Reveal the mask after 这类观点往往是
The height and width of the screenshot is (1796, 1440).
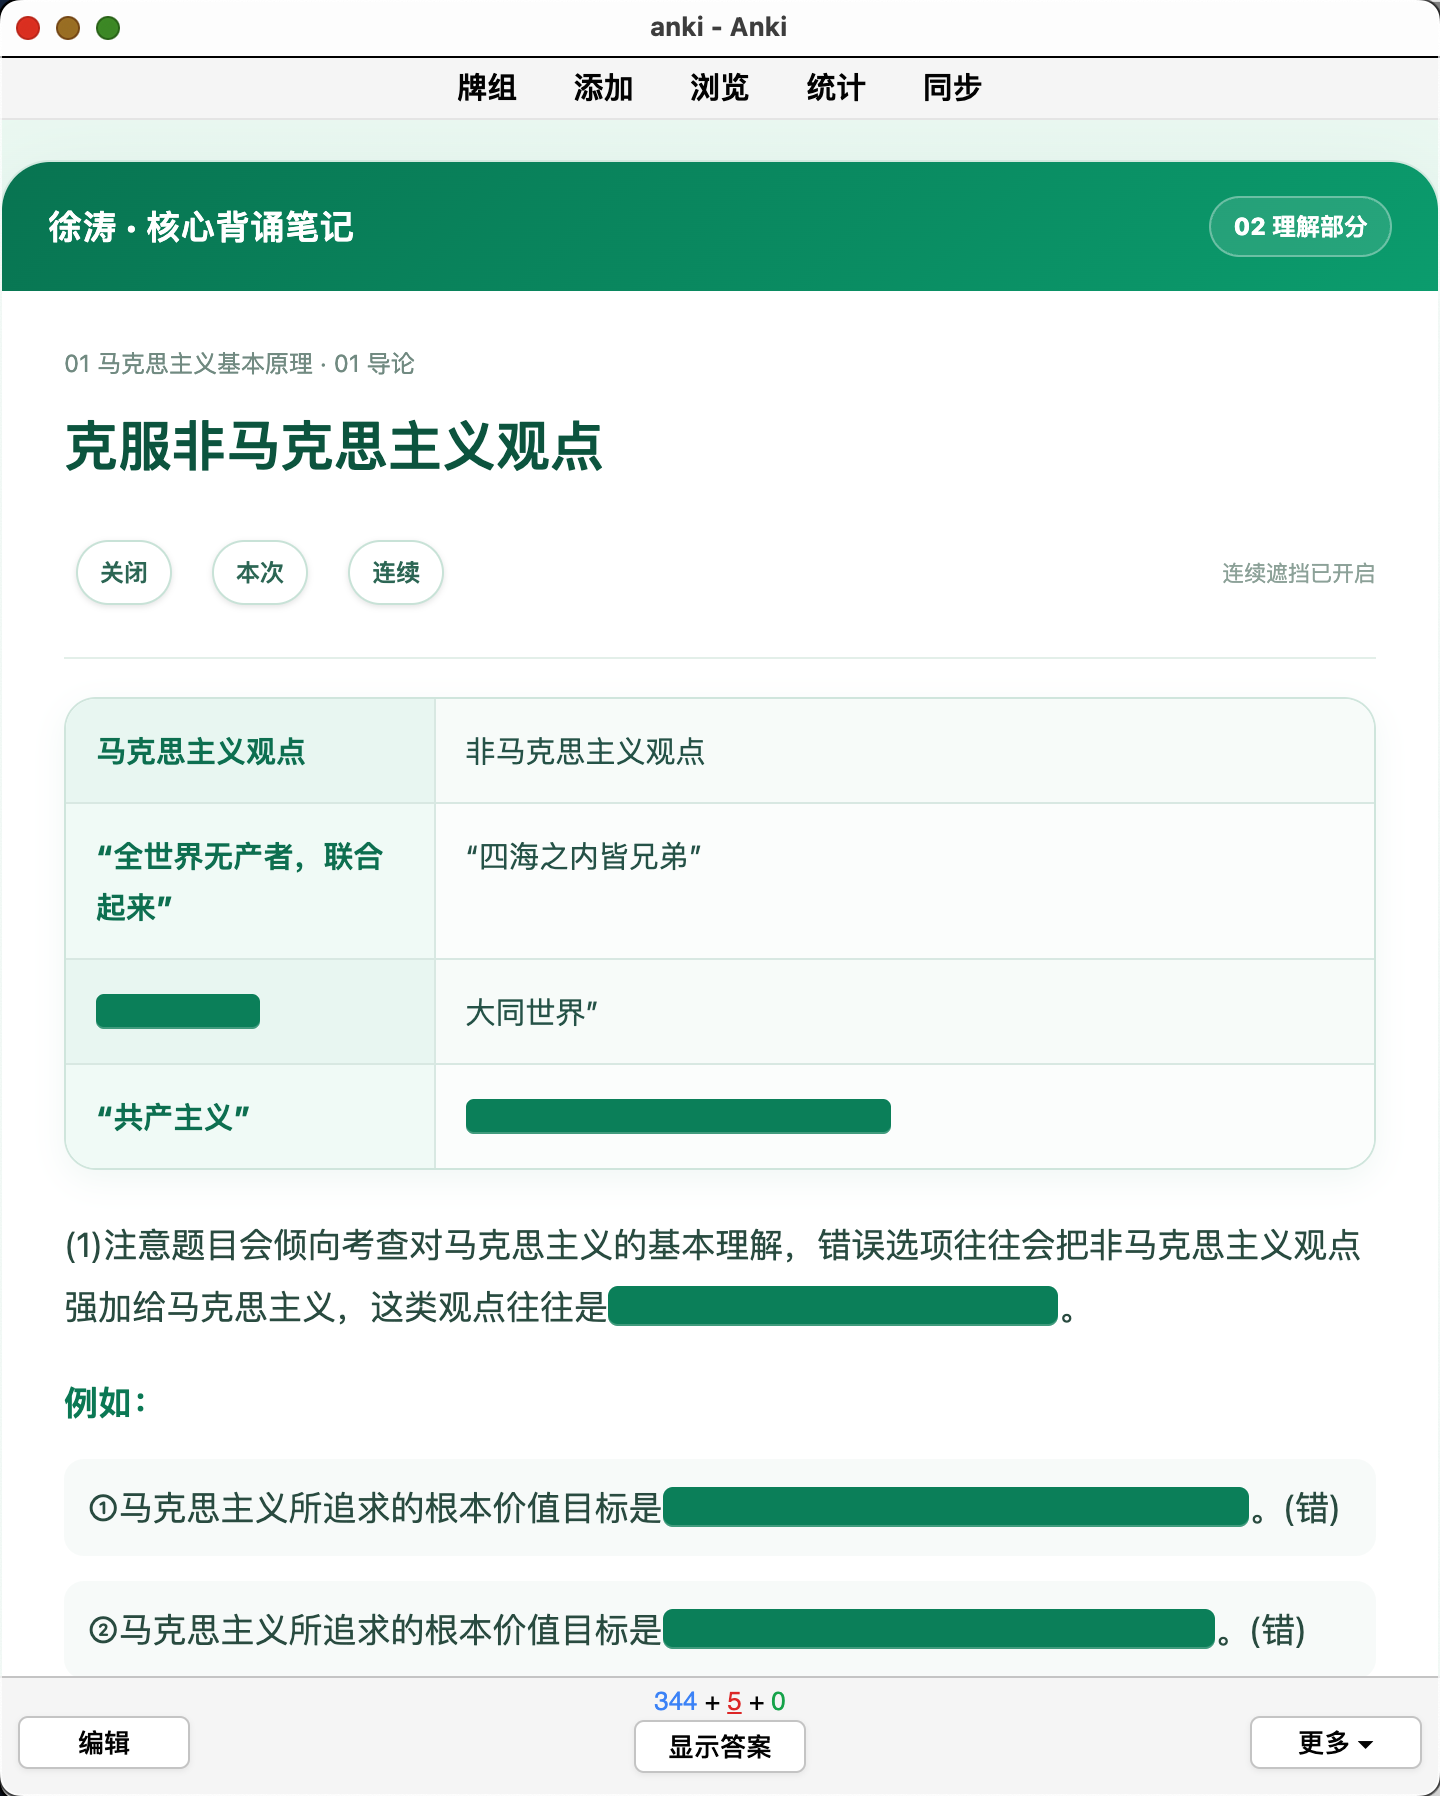coord(833,1306)
